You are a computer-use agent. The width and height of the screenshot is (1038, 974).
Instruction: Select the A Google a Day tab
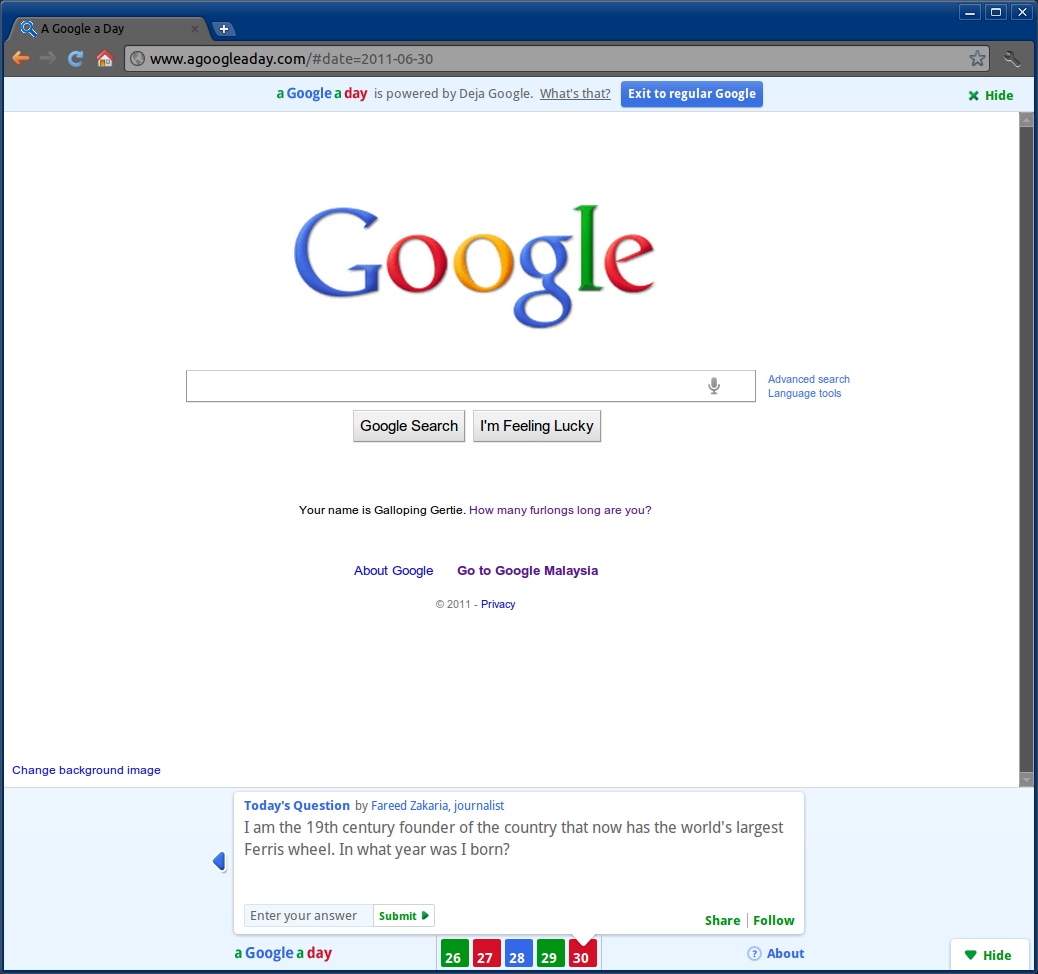tap(109, 28)
